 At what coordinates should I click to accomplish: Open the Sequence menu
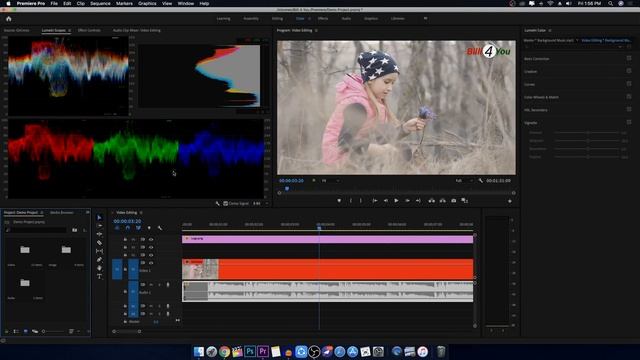100,3
